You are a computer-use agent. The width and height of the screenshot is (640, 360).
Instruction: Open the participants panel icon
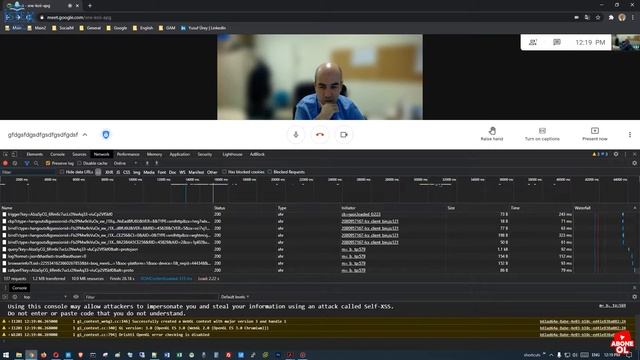coord(533,42)
